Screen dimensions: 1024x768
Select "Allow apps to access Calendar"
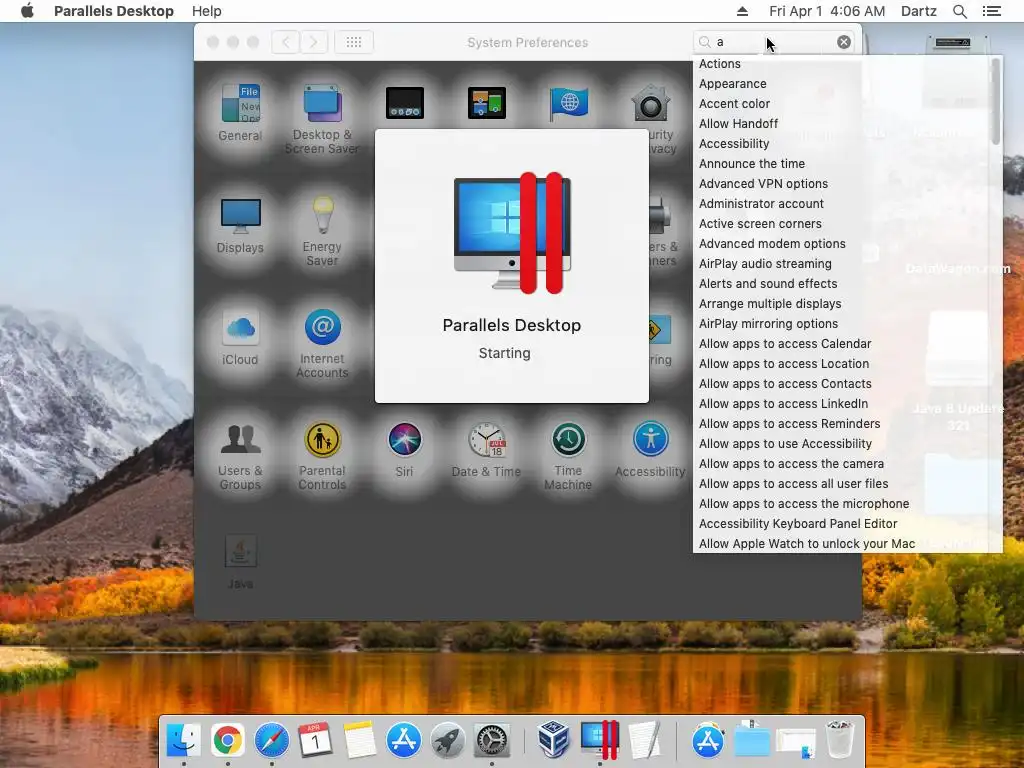click(x=785, y=344)
